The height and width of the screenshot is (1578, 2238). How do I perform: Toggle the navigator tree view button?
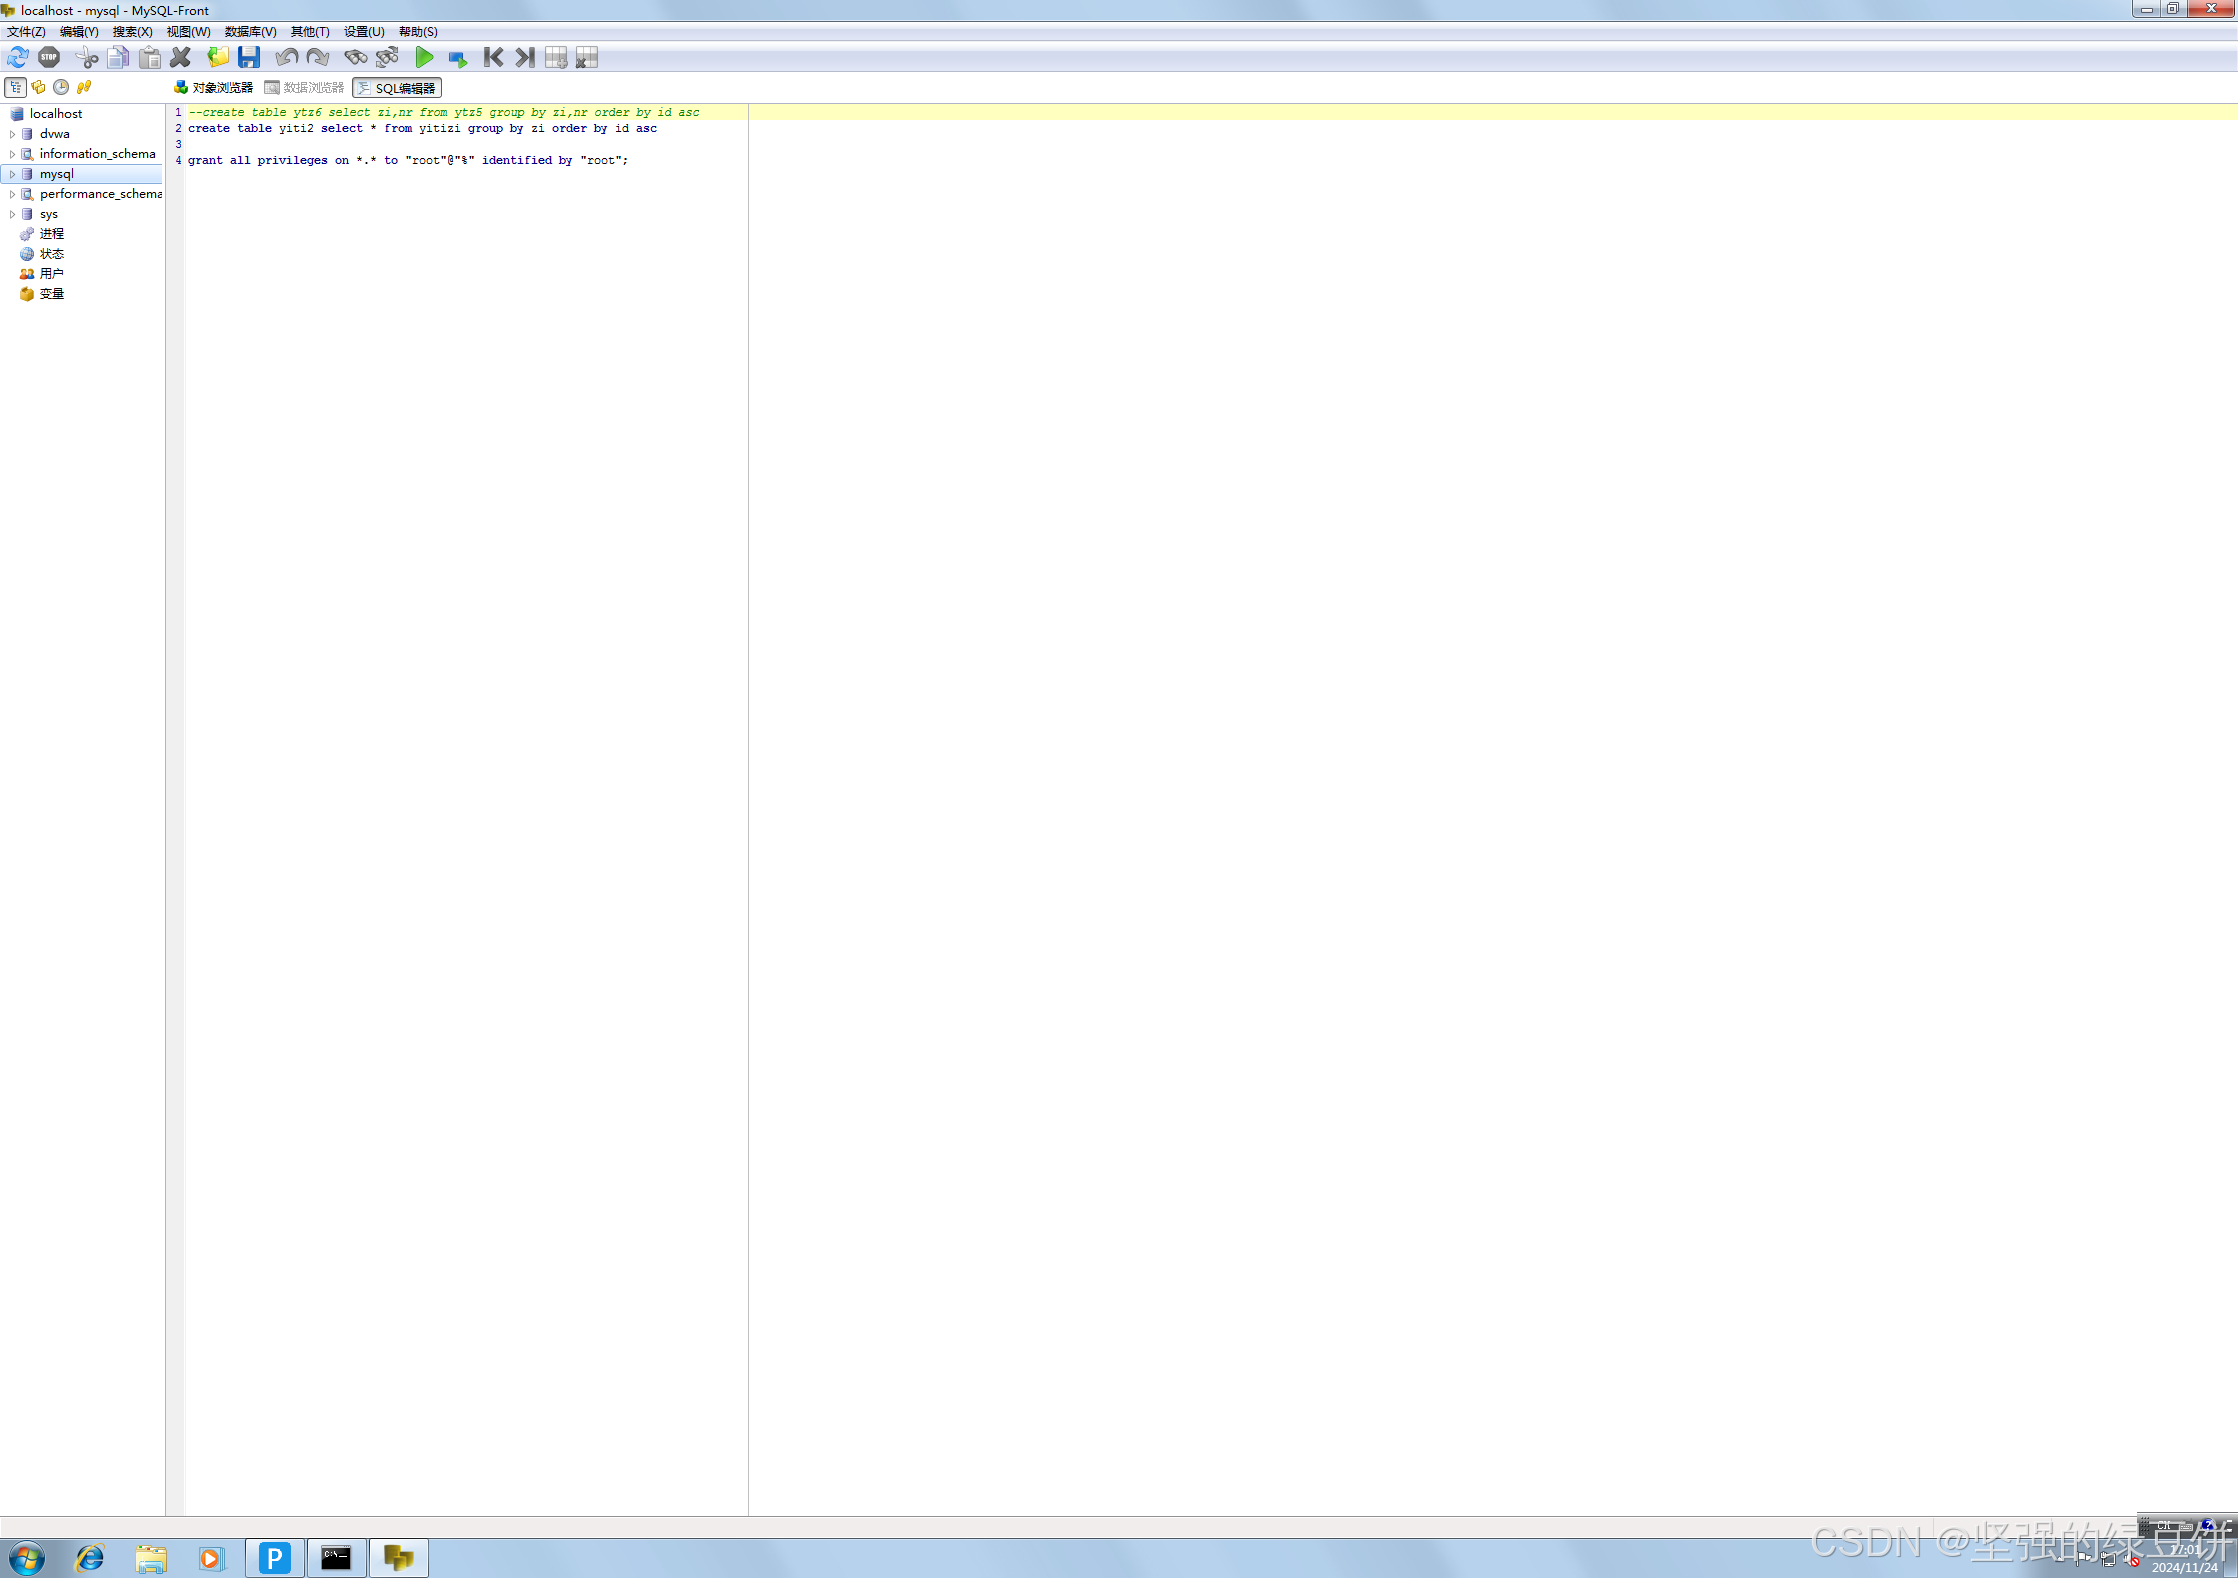(16, 88)
